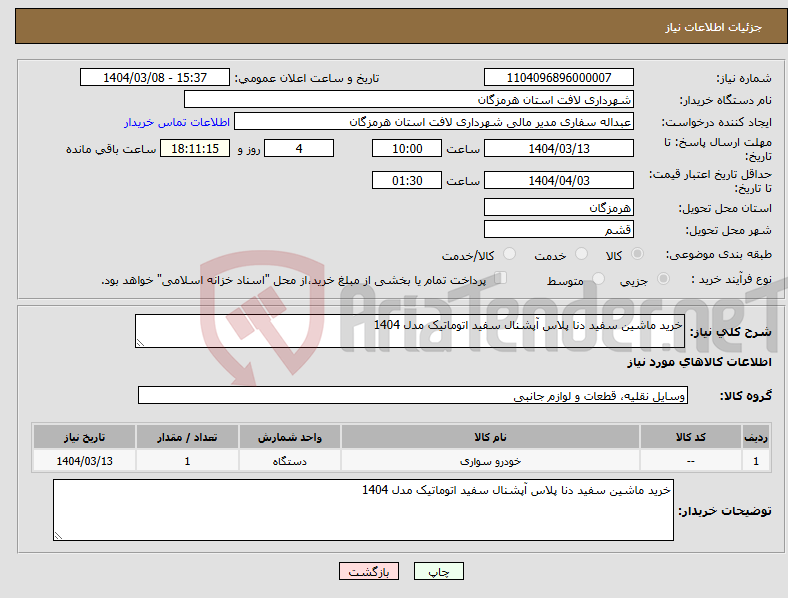788x598 pixels.
Task: Click the -- product code cell
Action: [x=691, y=460]
